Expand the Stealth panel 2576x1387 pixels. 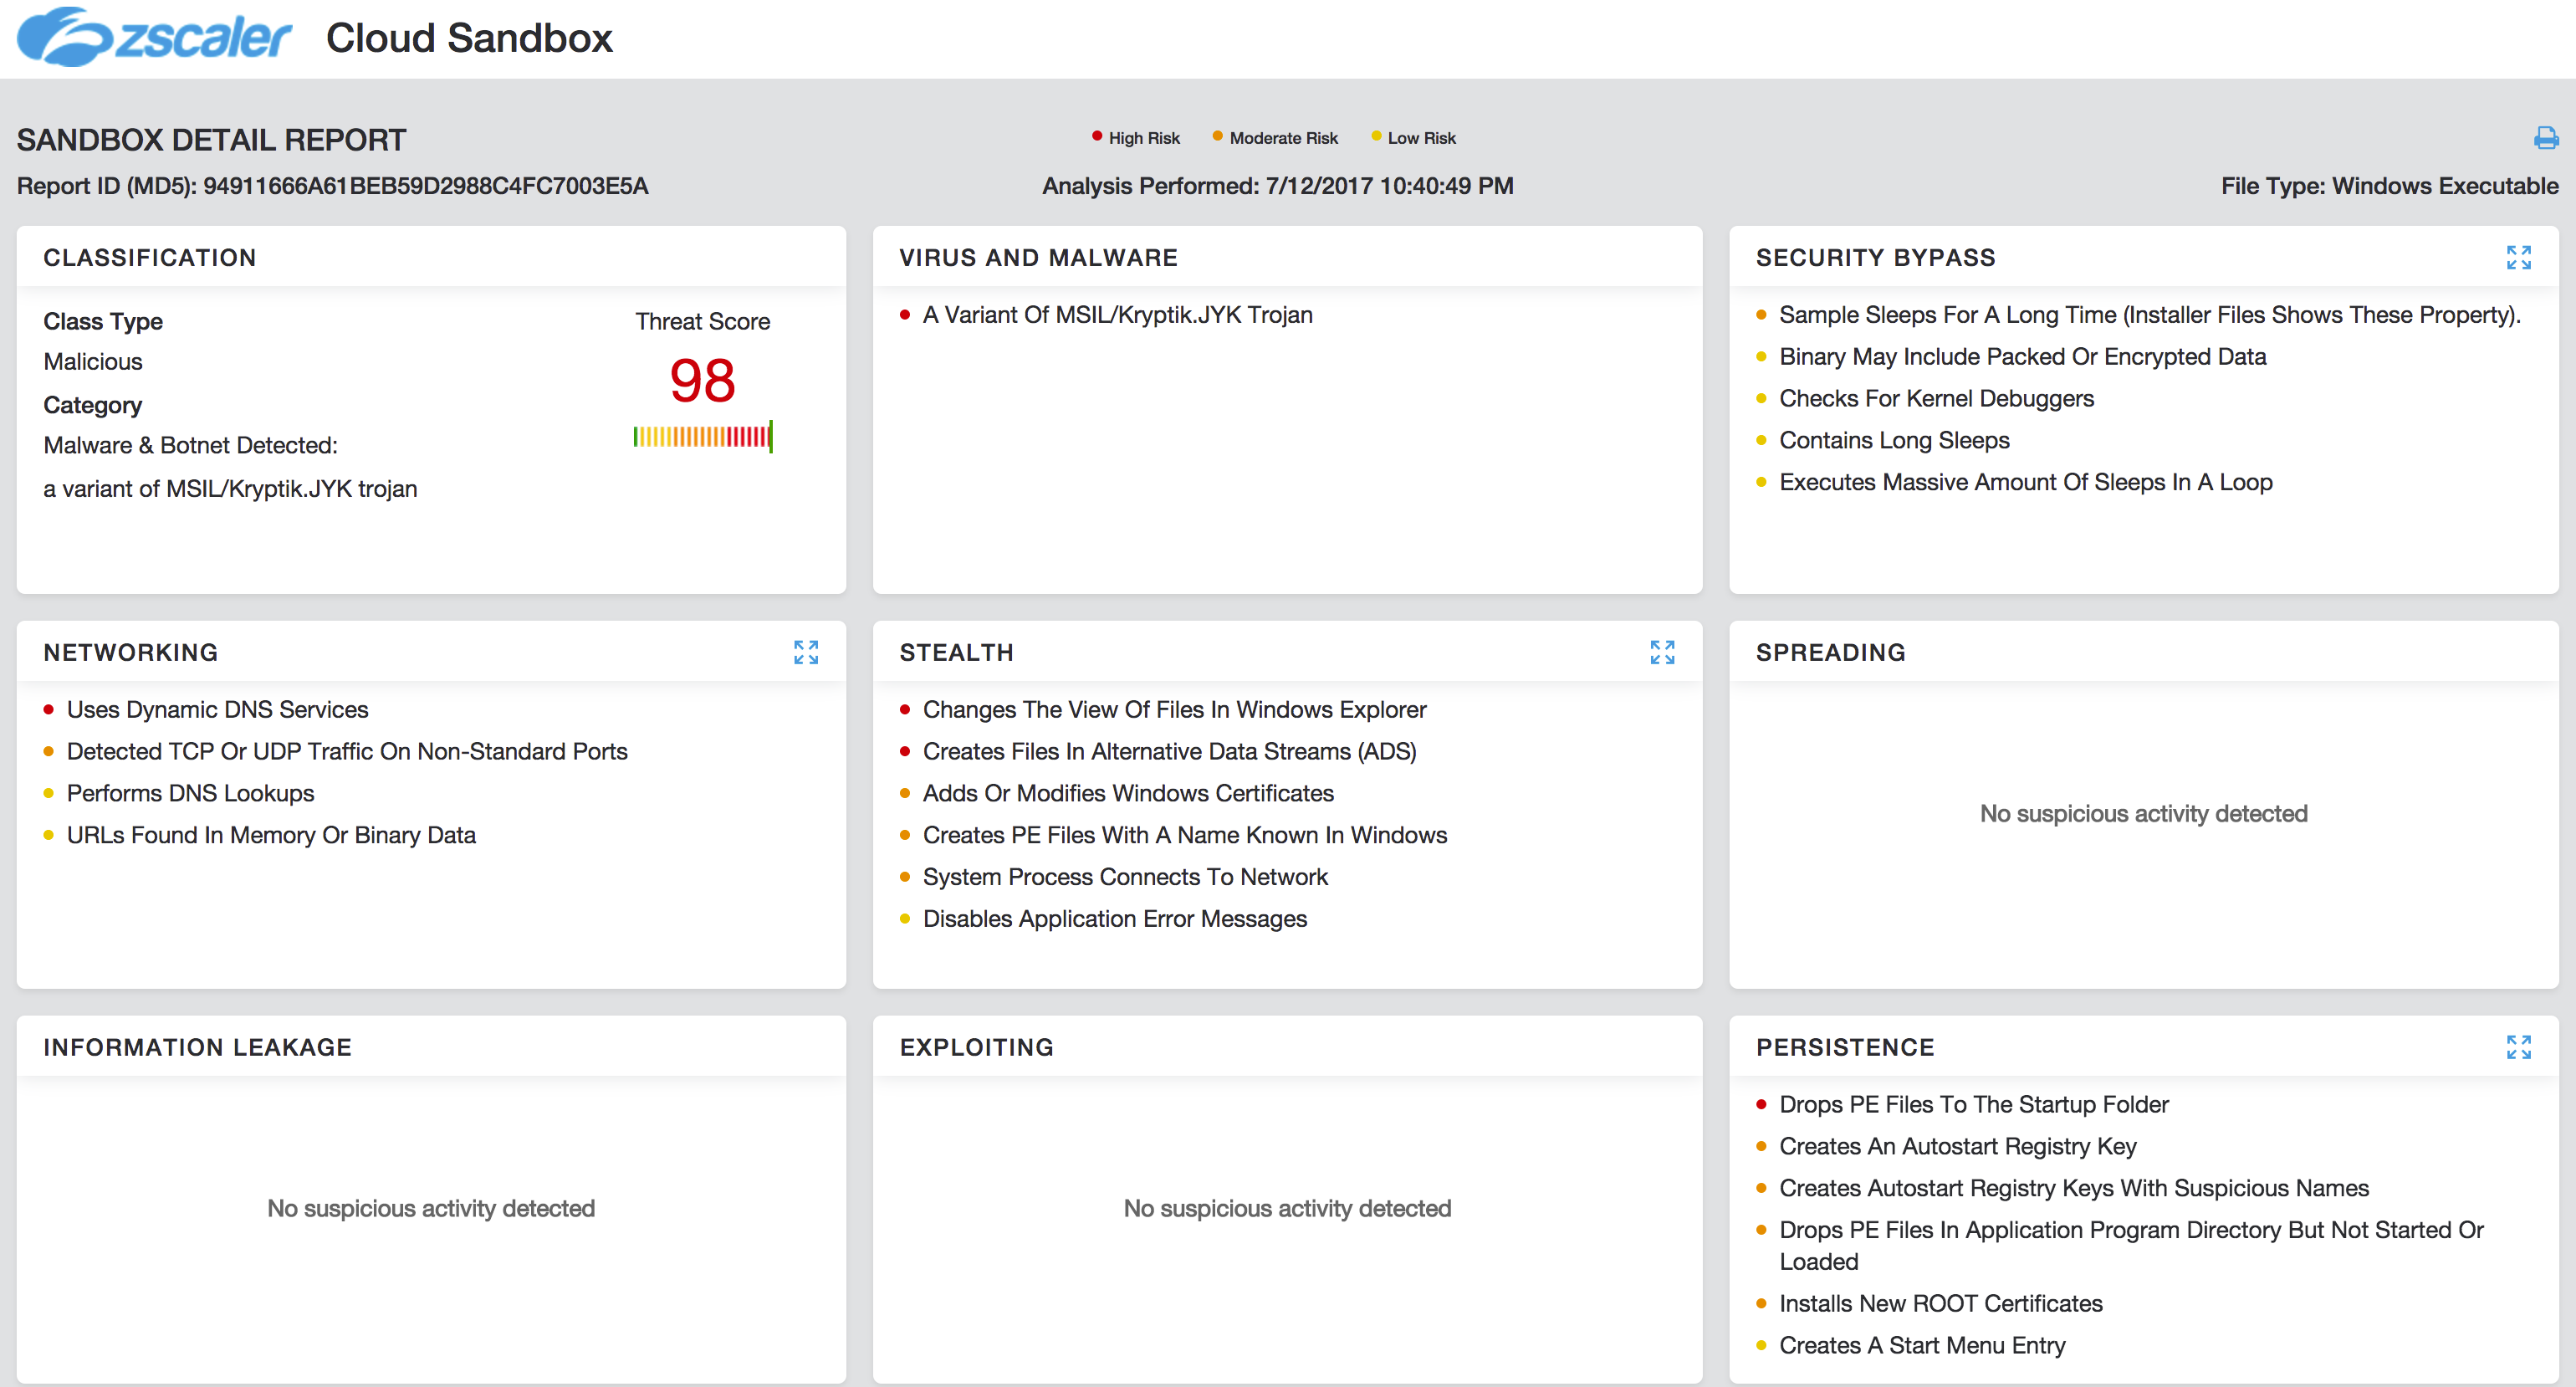pyautogui.click(x=1661, y=653)
